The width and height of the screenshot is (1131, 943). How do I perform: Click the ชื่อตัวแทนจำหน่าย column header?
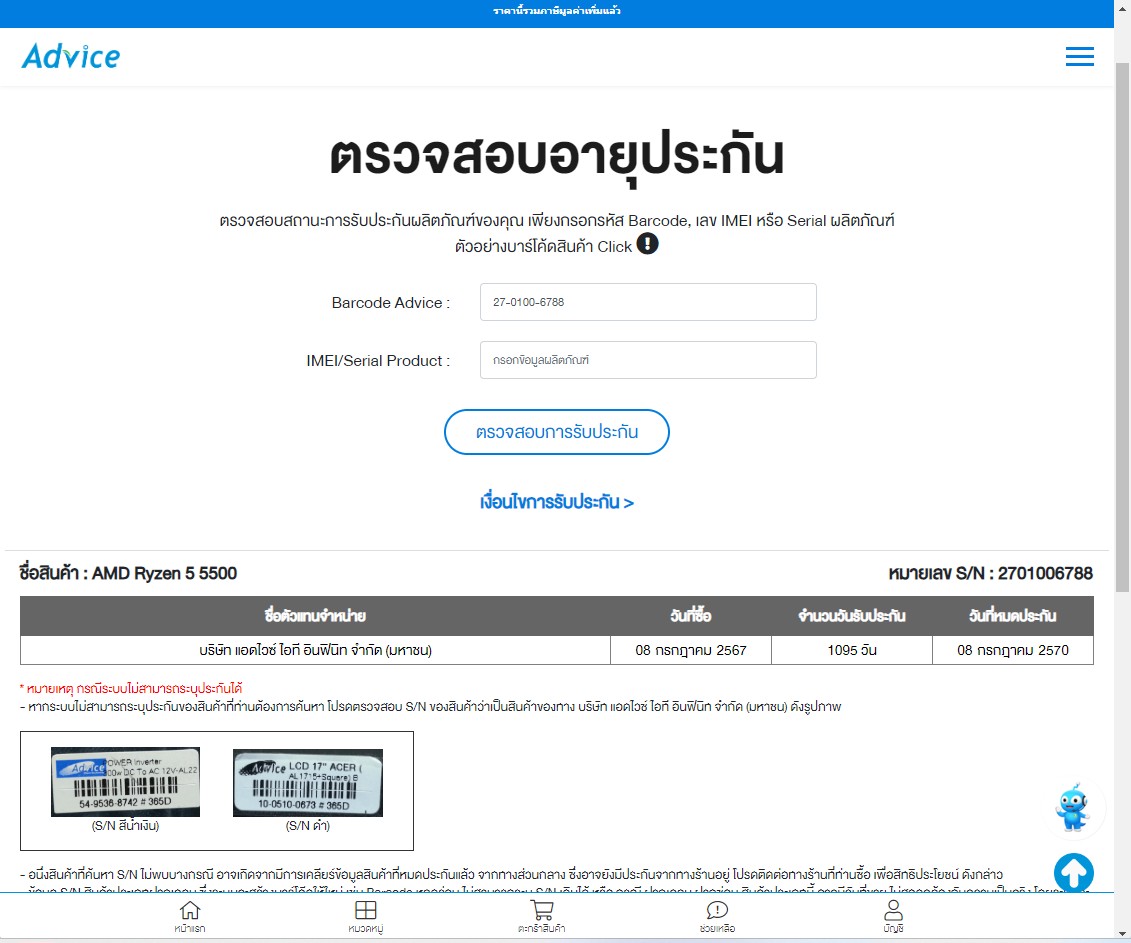click(315, 615)
